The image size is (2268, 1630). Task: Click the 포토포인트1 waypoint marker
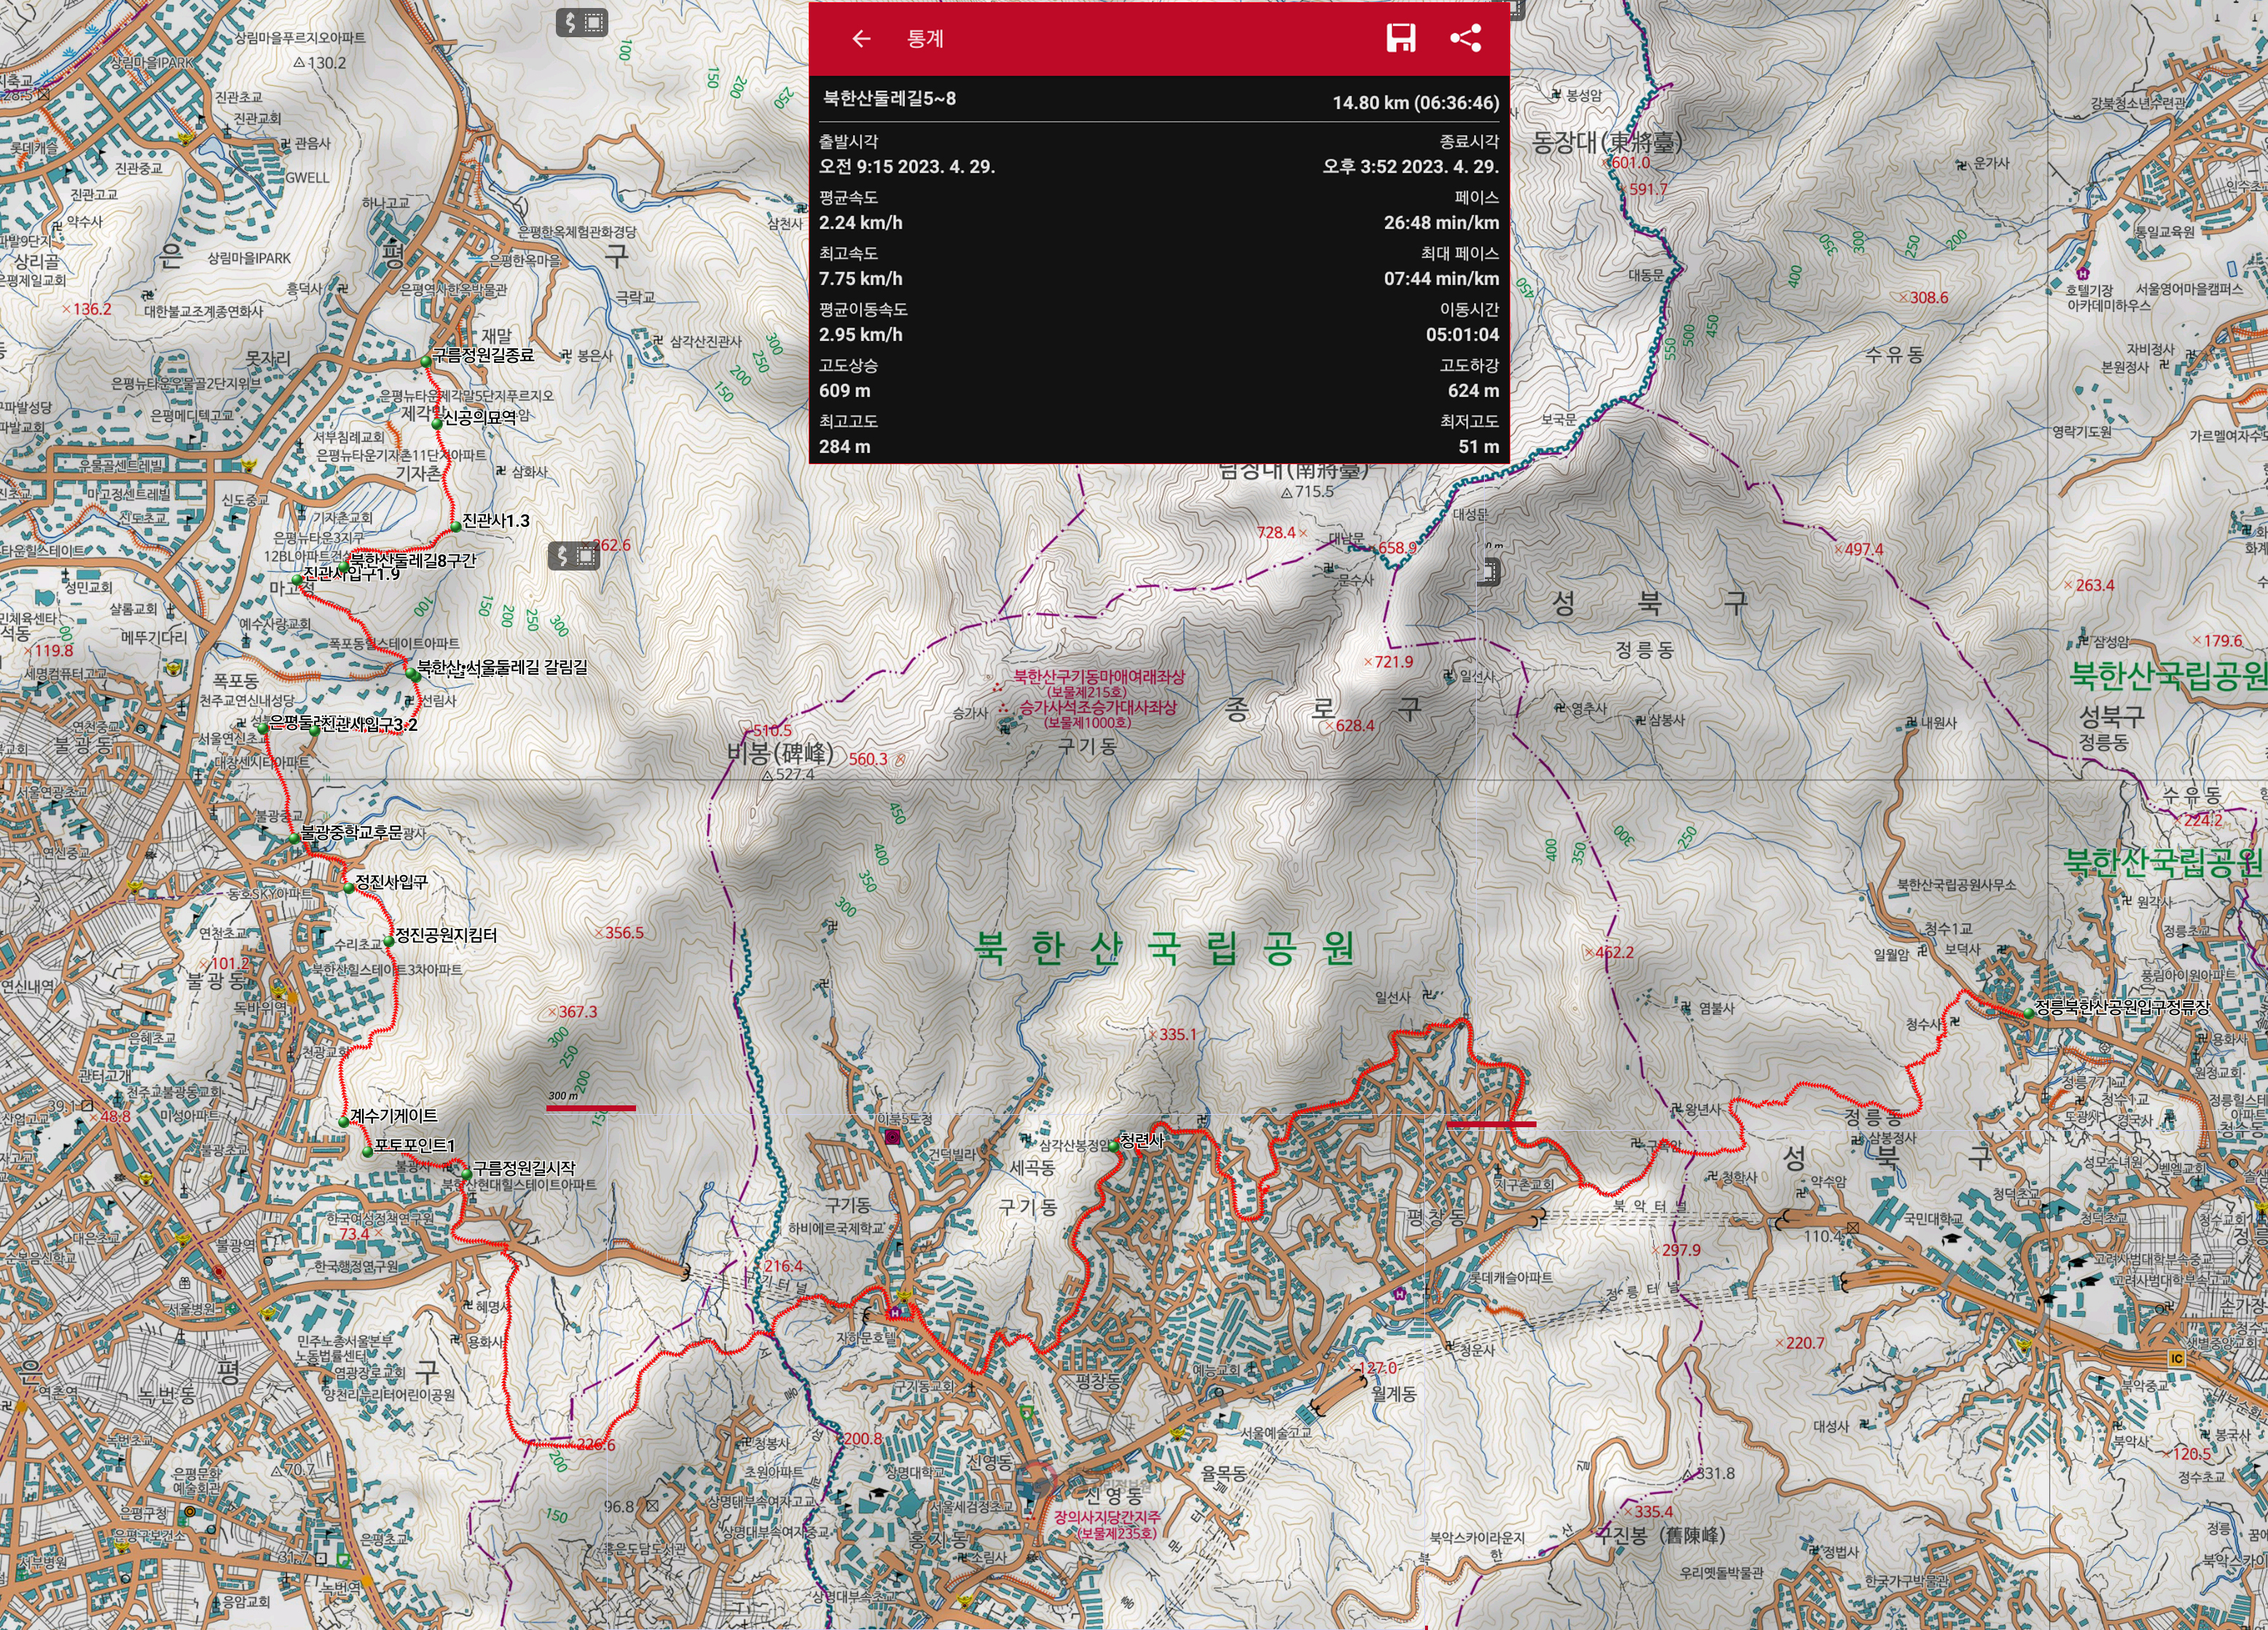[367, 1152]
